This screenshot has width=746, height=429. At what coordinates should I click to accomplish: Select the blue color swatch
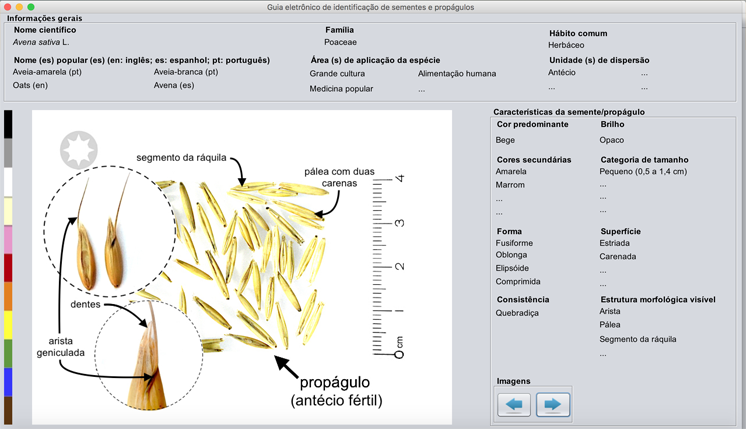pyautogui.click(x=8, y=382)
